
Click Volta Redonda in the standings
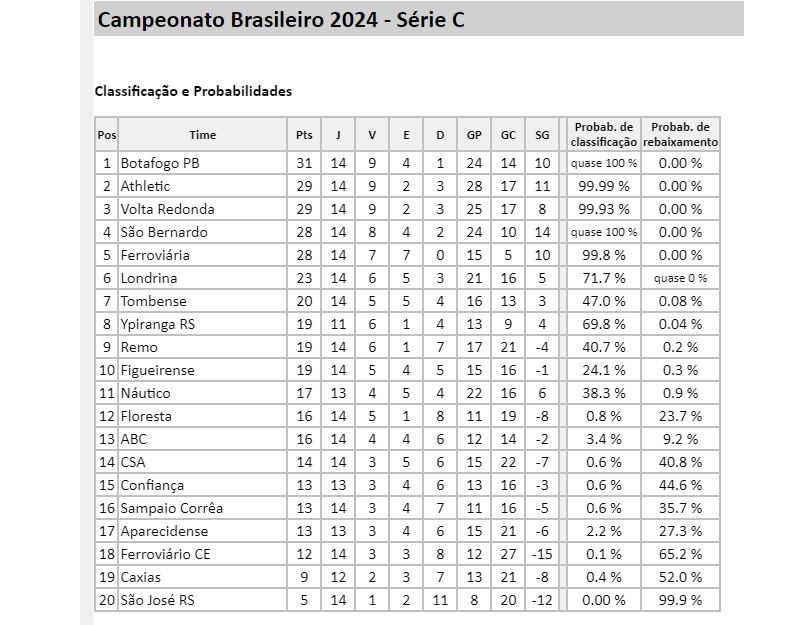(x=167, y=209)
